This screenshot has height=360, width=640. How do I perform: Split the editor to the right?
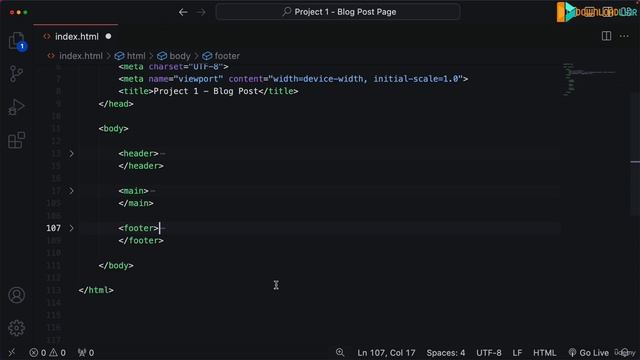point(607,36)
